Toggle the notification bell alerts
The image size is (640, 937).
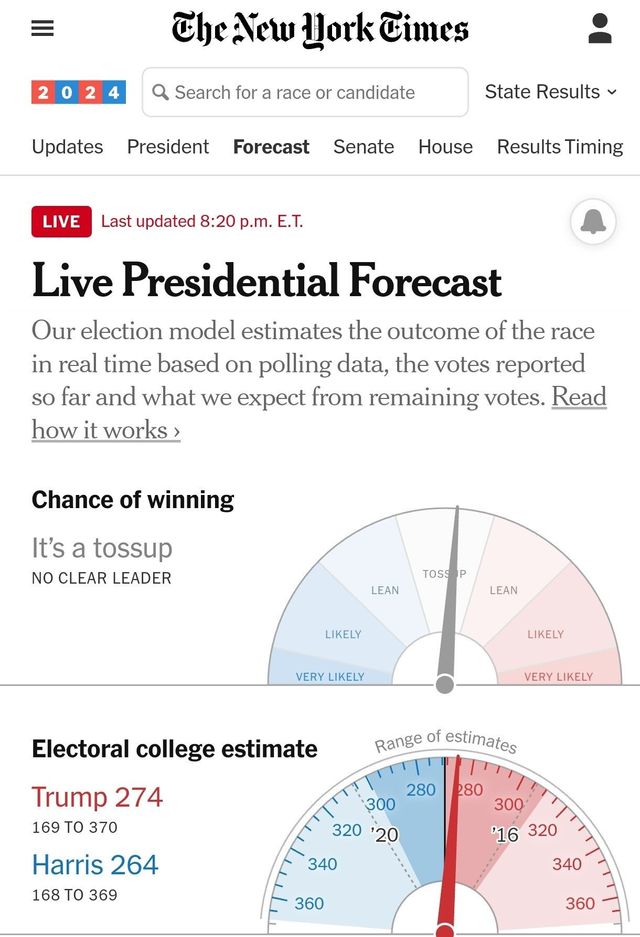[593, 221]
